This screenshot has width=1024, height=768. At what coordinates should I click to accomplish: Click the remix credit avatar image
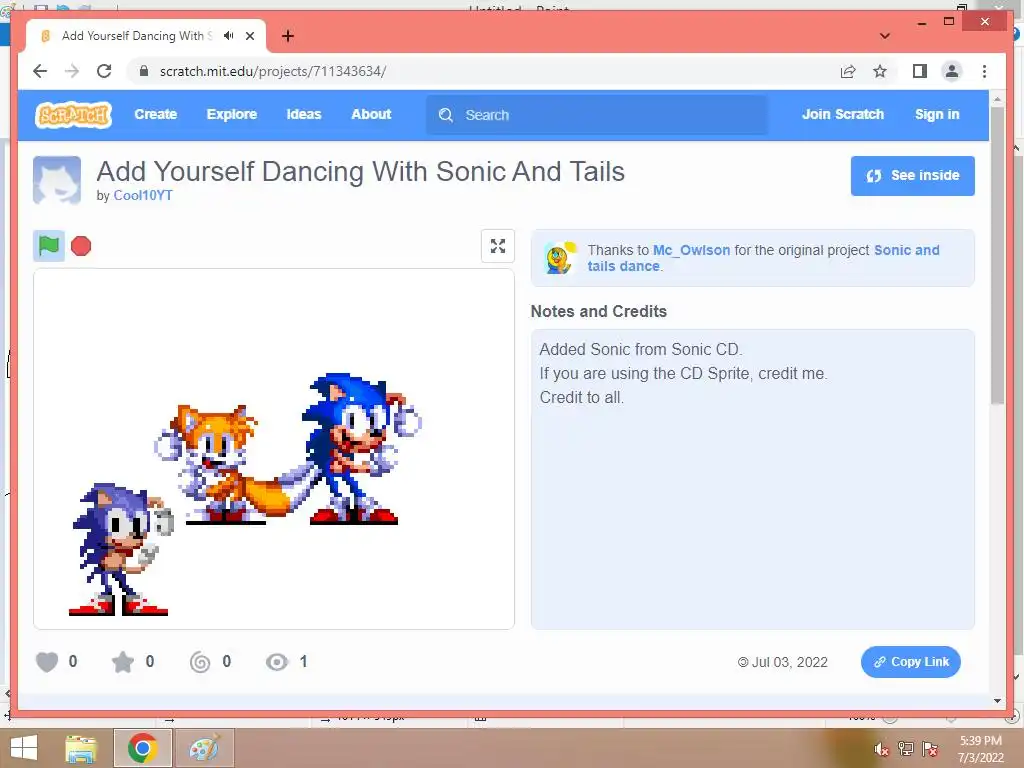tap(560, 257)
